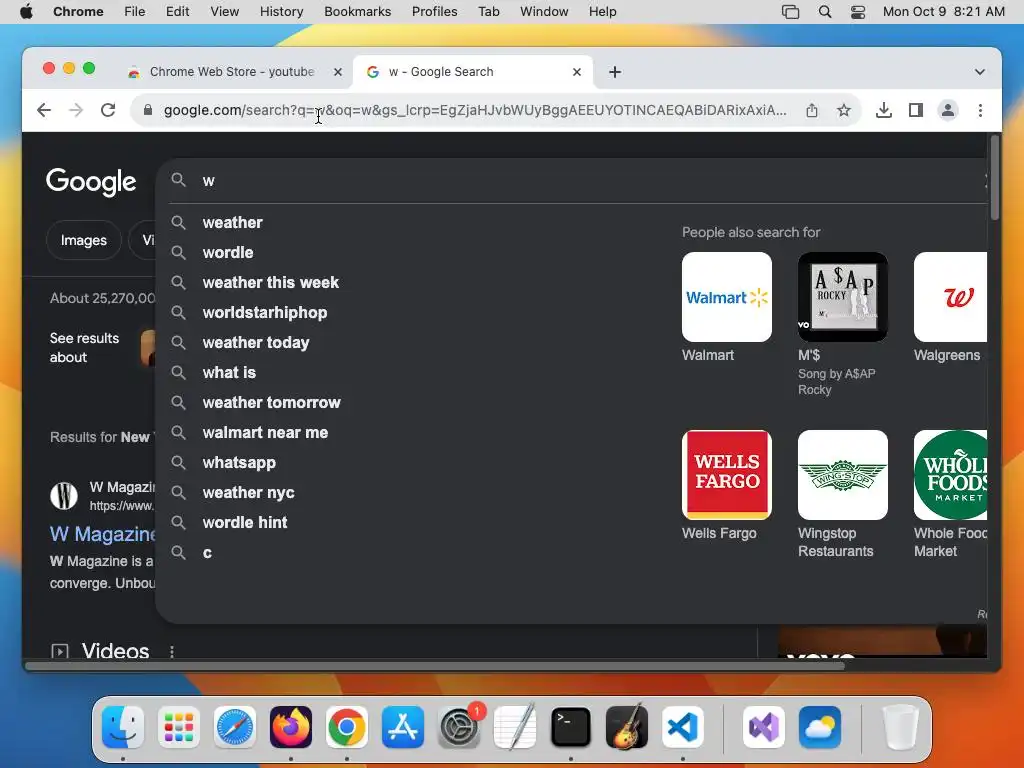The height and width of the screenshot is (768, 1024).
Task: Open the Whole Foods Market thumbnail
Action: tap(950, 475)
